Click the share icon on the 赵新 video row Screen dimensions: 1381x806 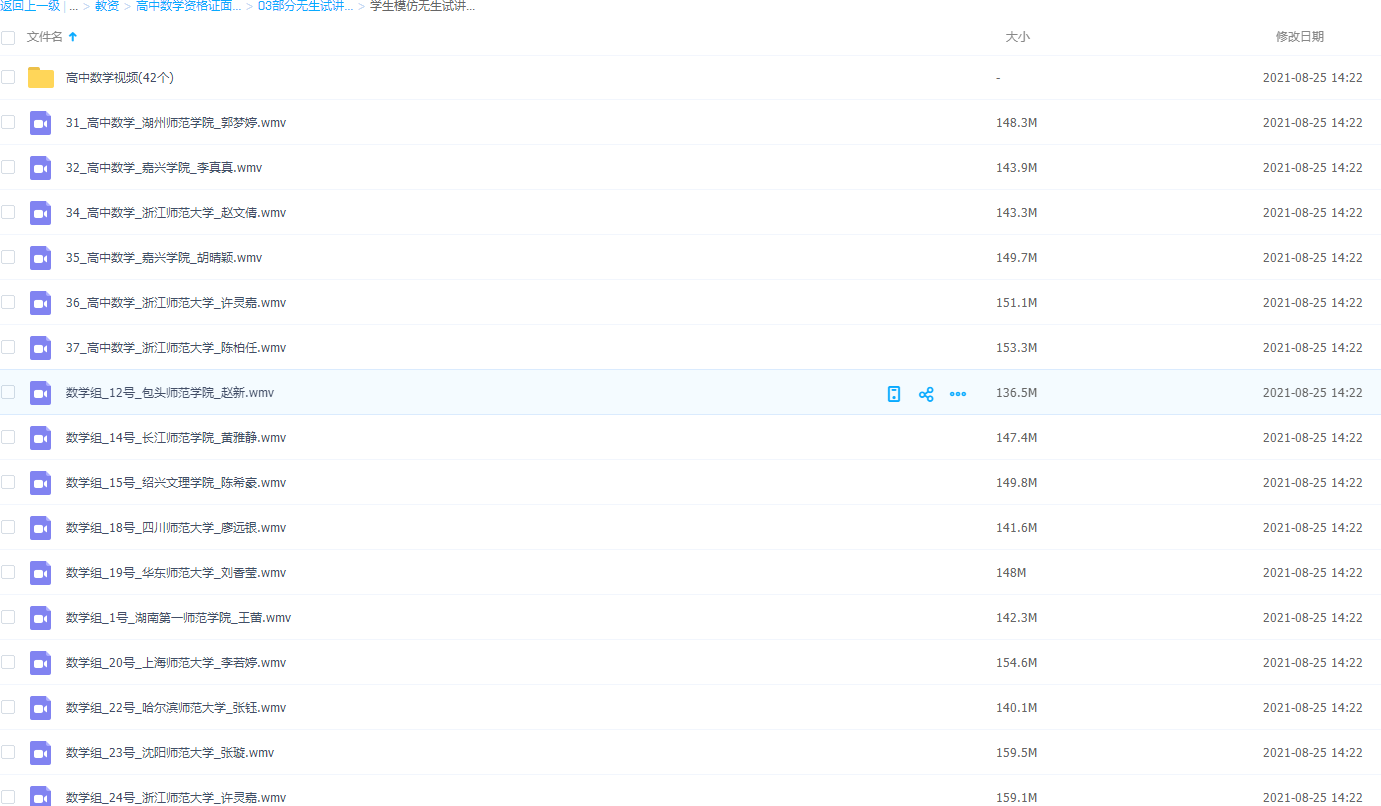tap(926, 394)
